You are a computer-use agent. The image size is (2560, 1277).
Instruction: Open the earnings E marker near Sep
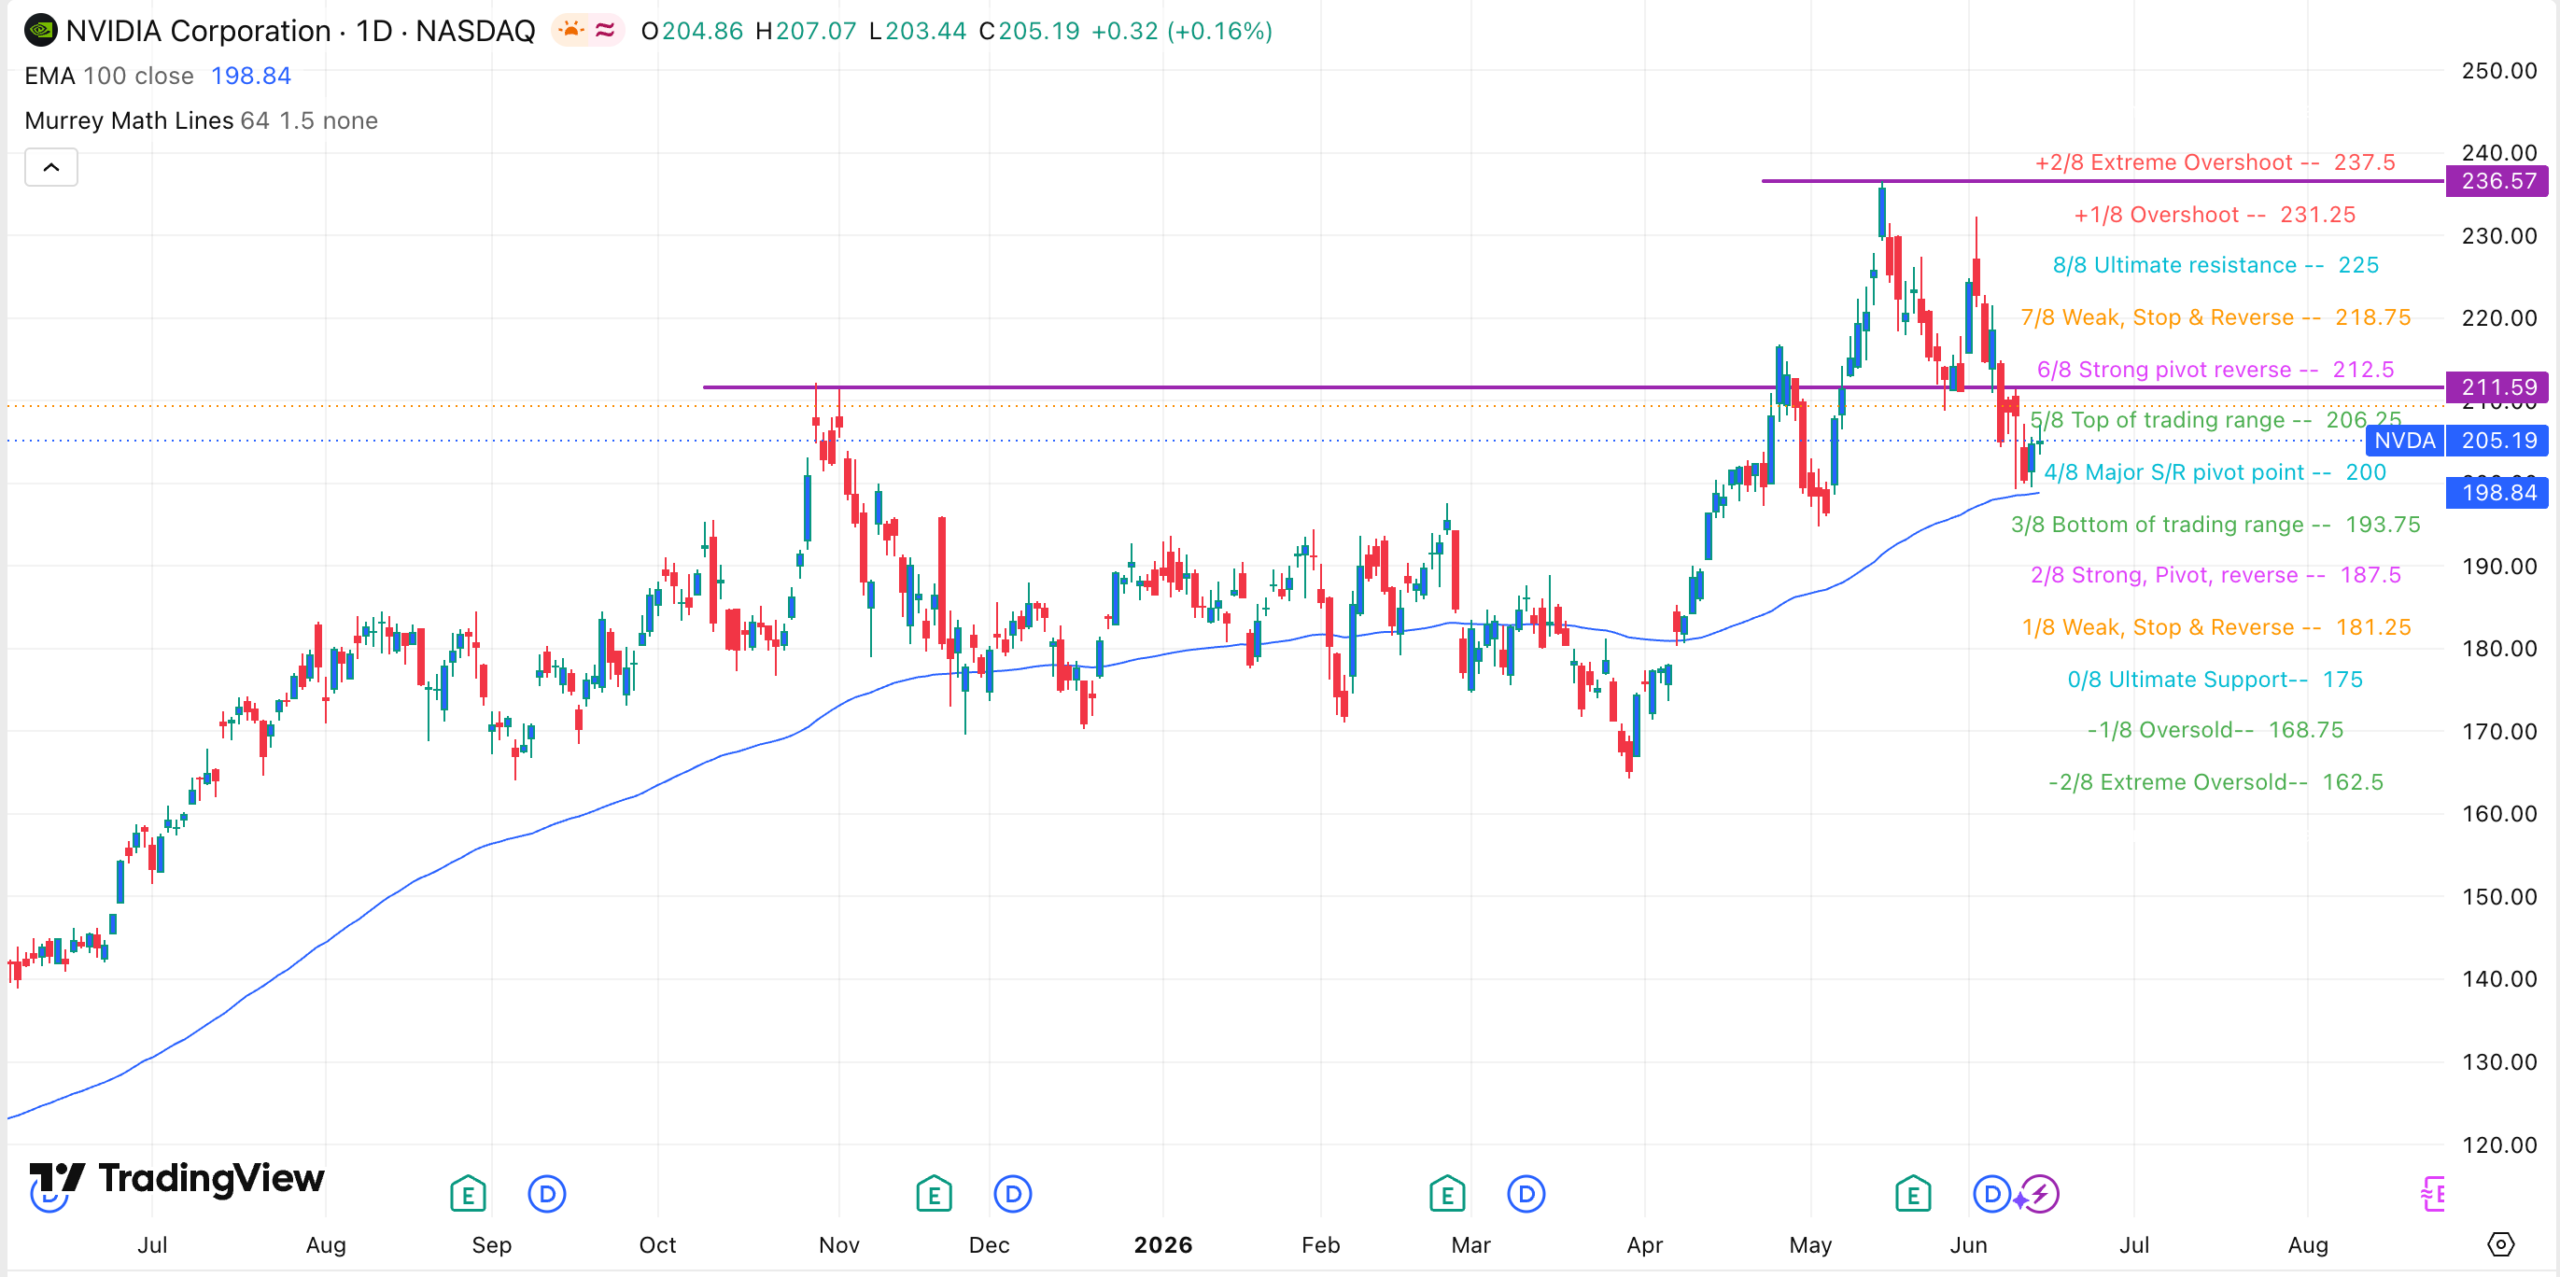coord(467,1194)
